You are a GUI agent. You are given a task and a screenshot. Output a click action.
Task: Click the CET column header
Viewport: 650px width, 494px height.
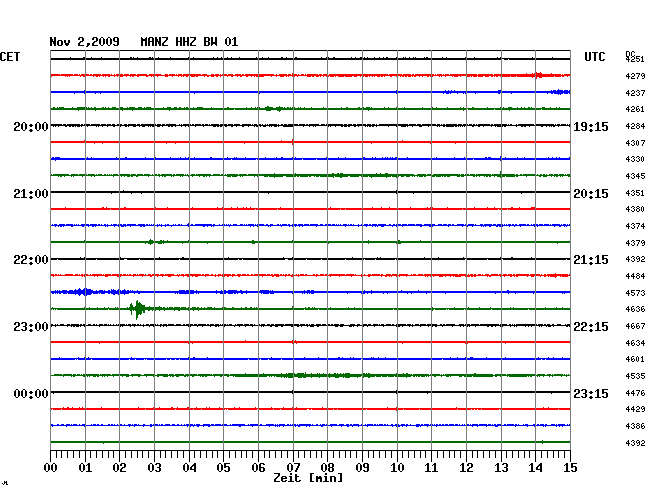pos(10,57)
